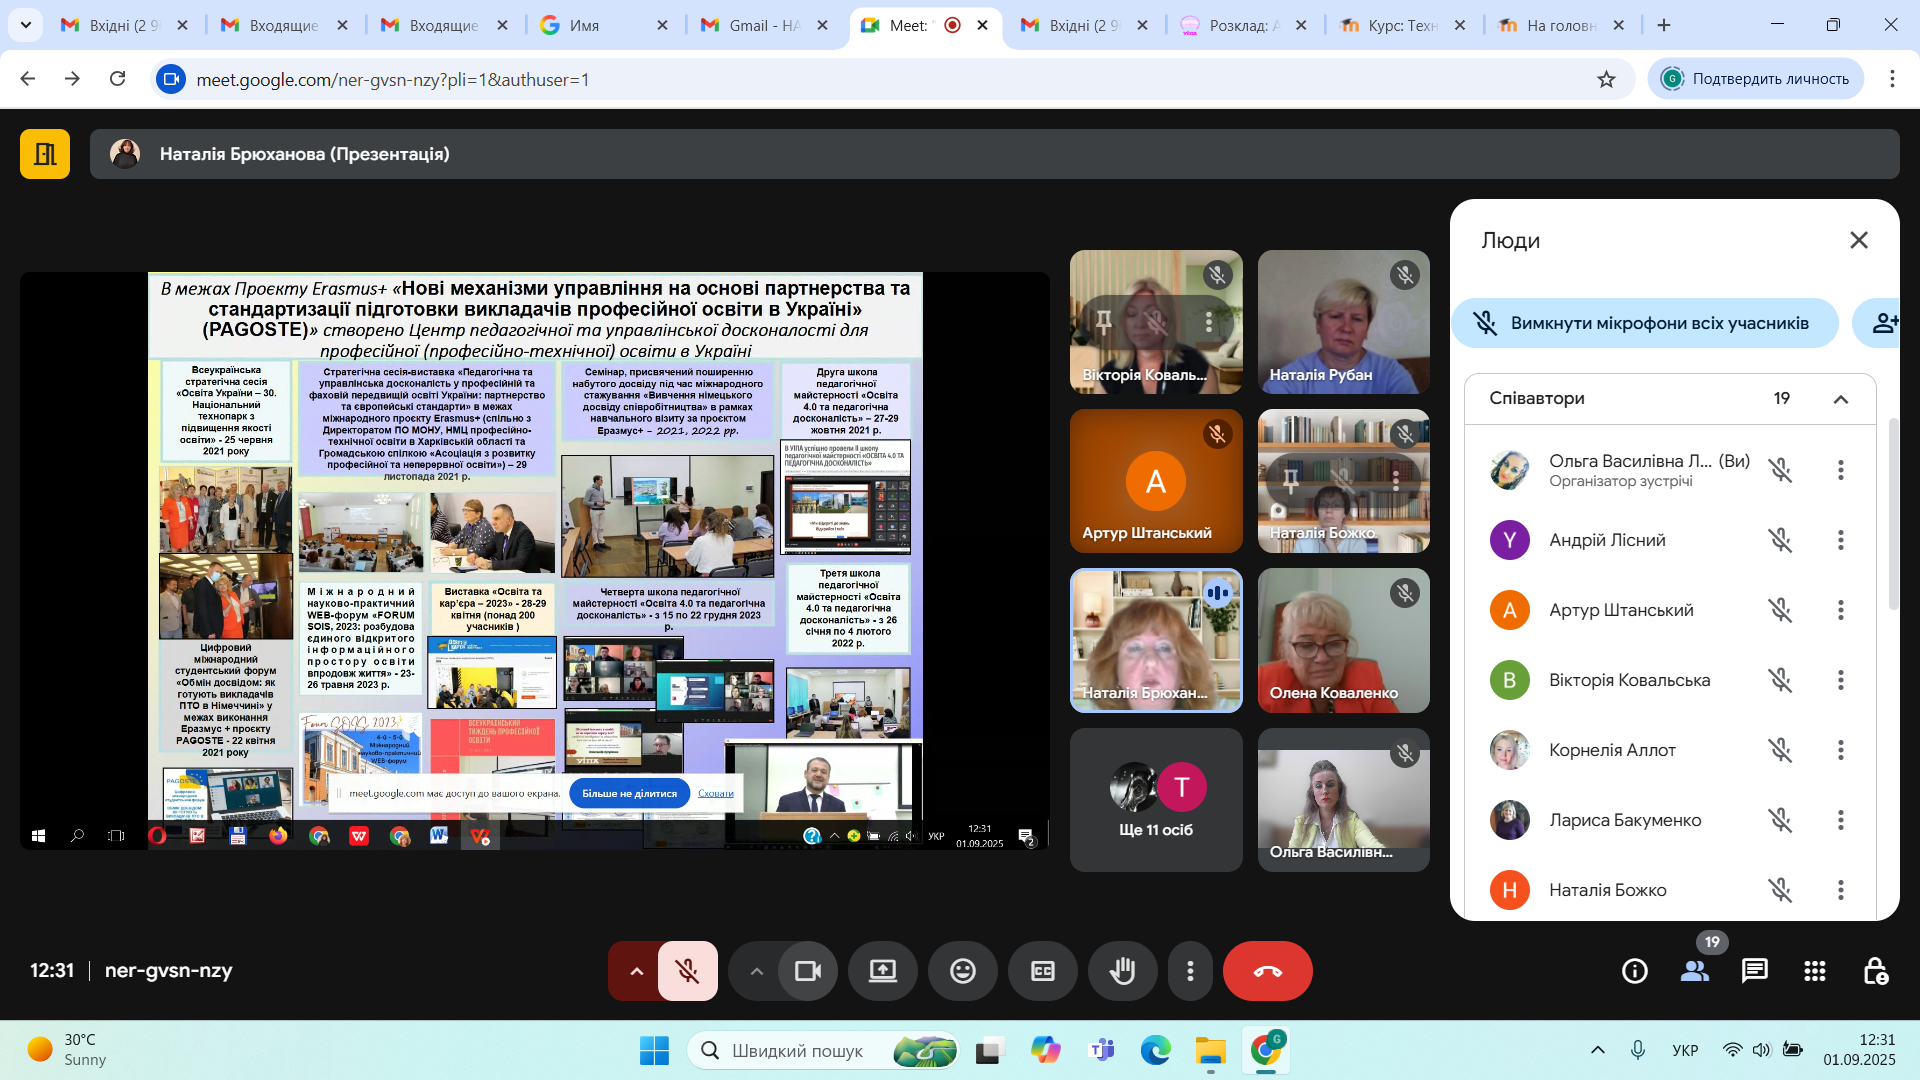This screenshot has height=1080, width=1920.
Task: Expand video settings arrow beside camera
Action: [x=756, y=971]
